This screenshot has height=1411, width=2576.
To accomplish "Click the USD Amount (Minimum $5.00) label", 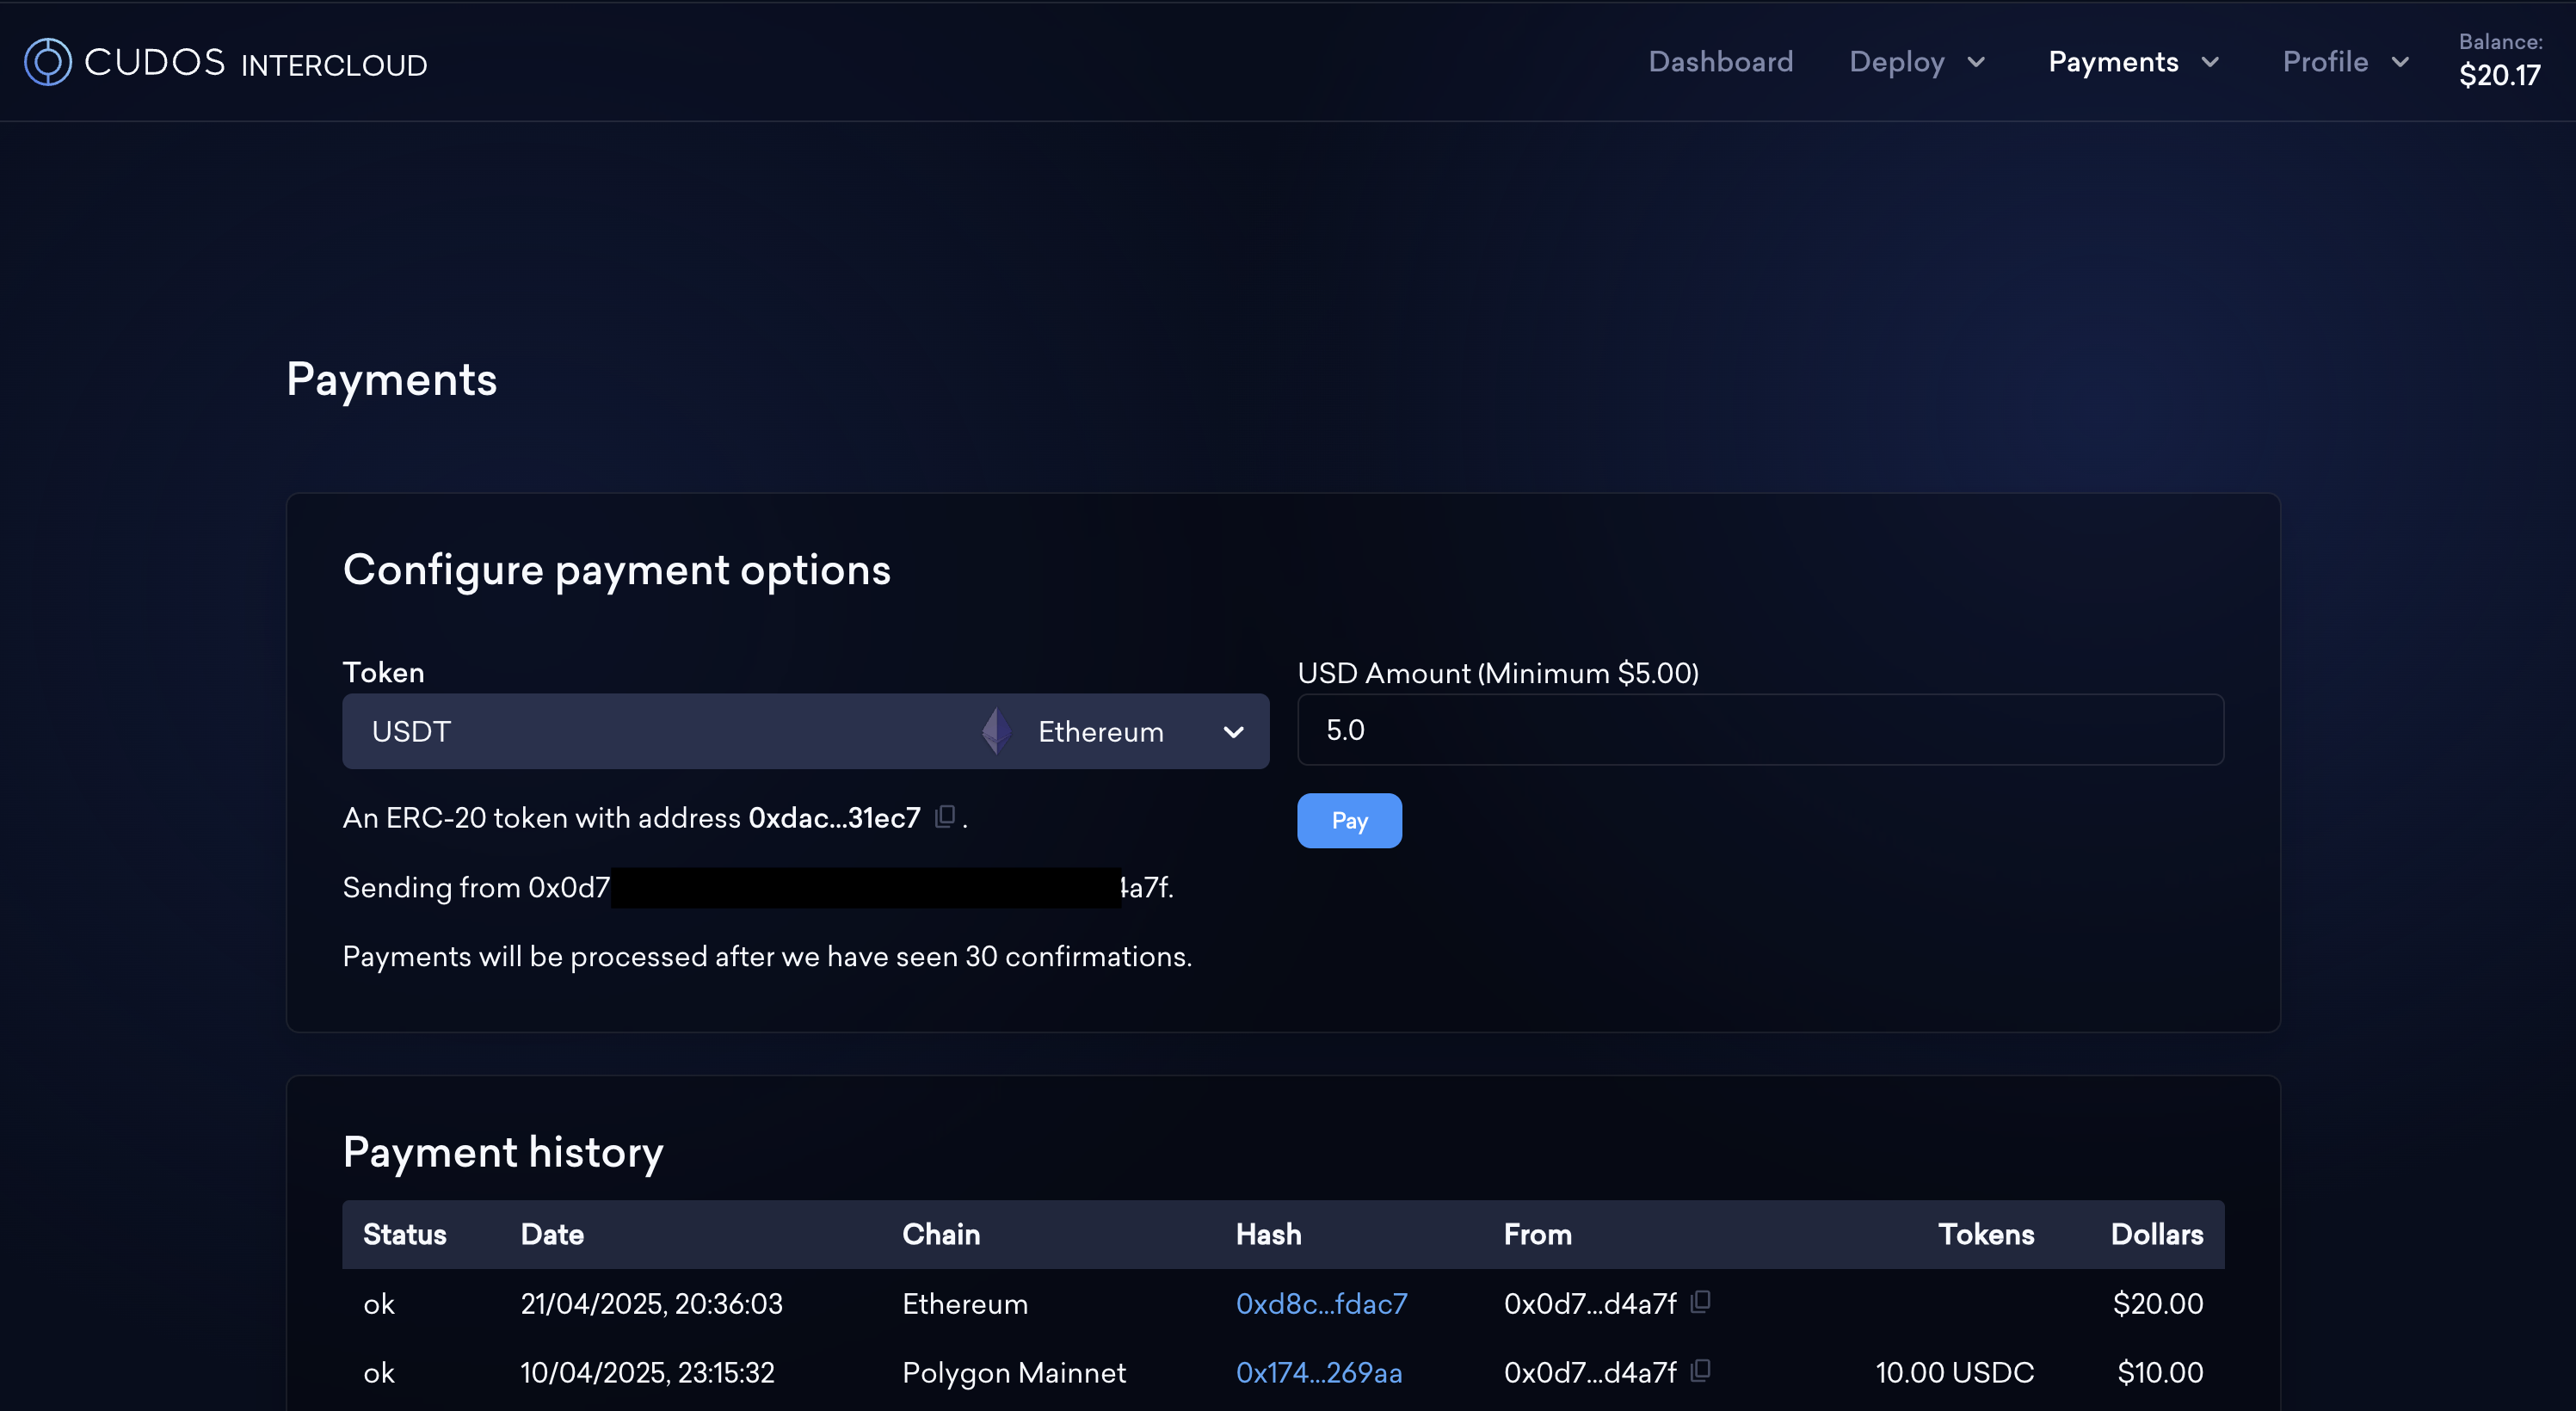I will click(x=1498, y=673).
